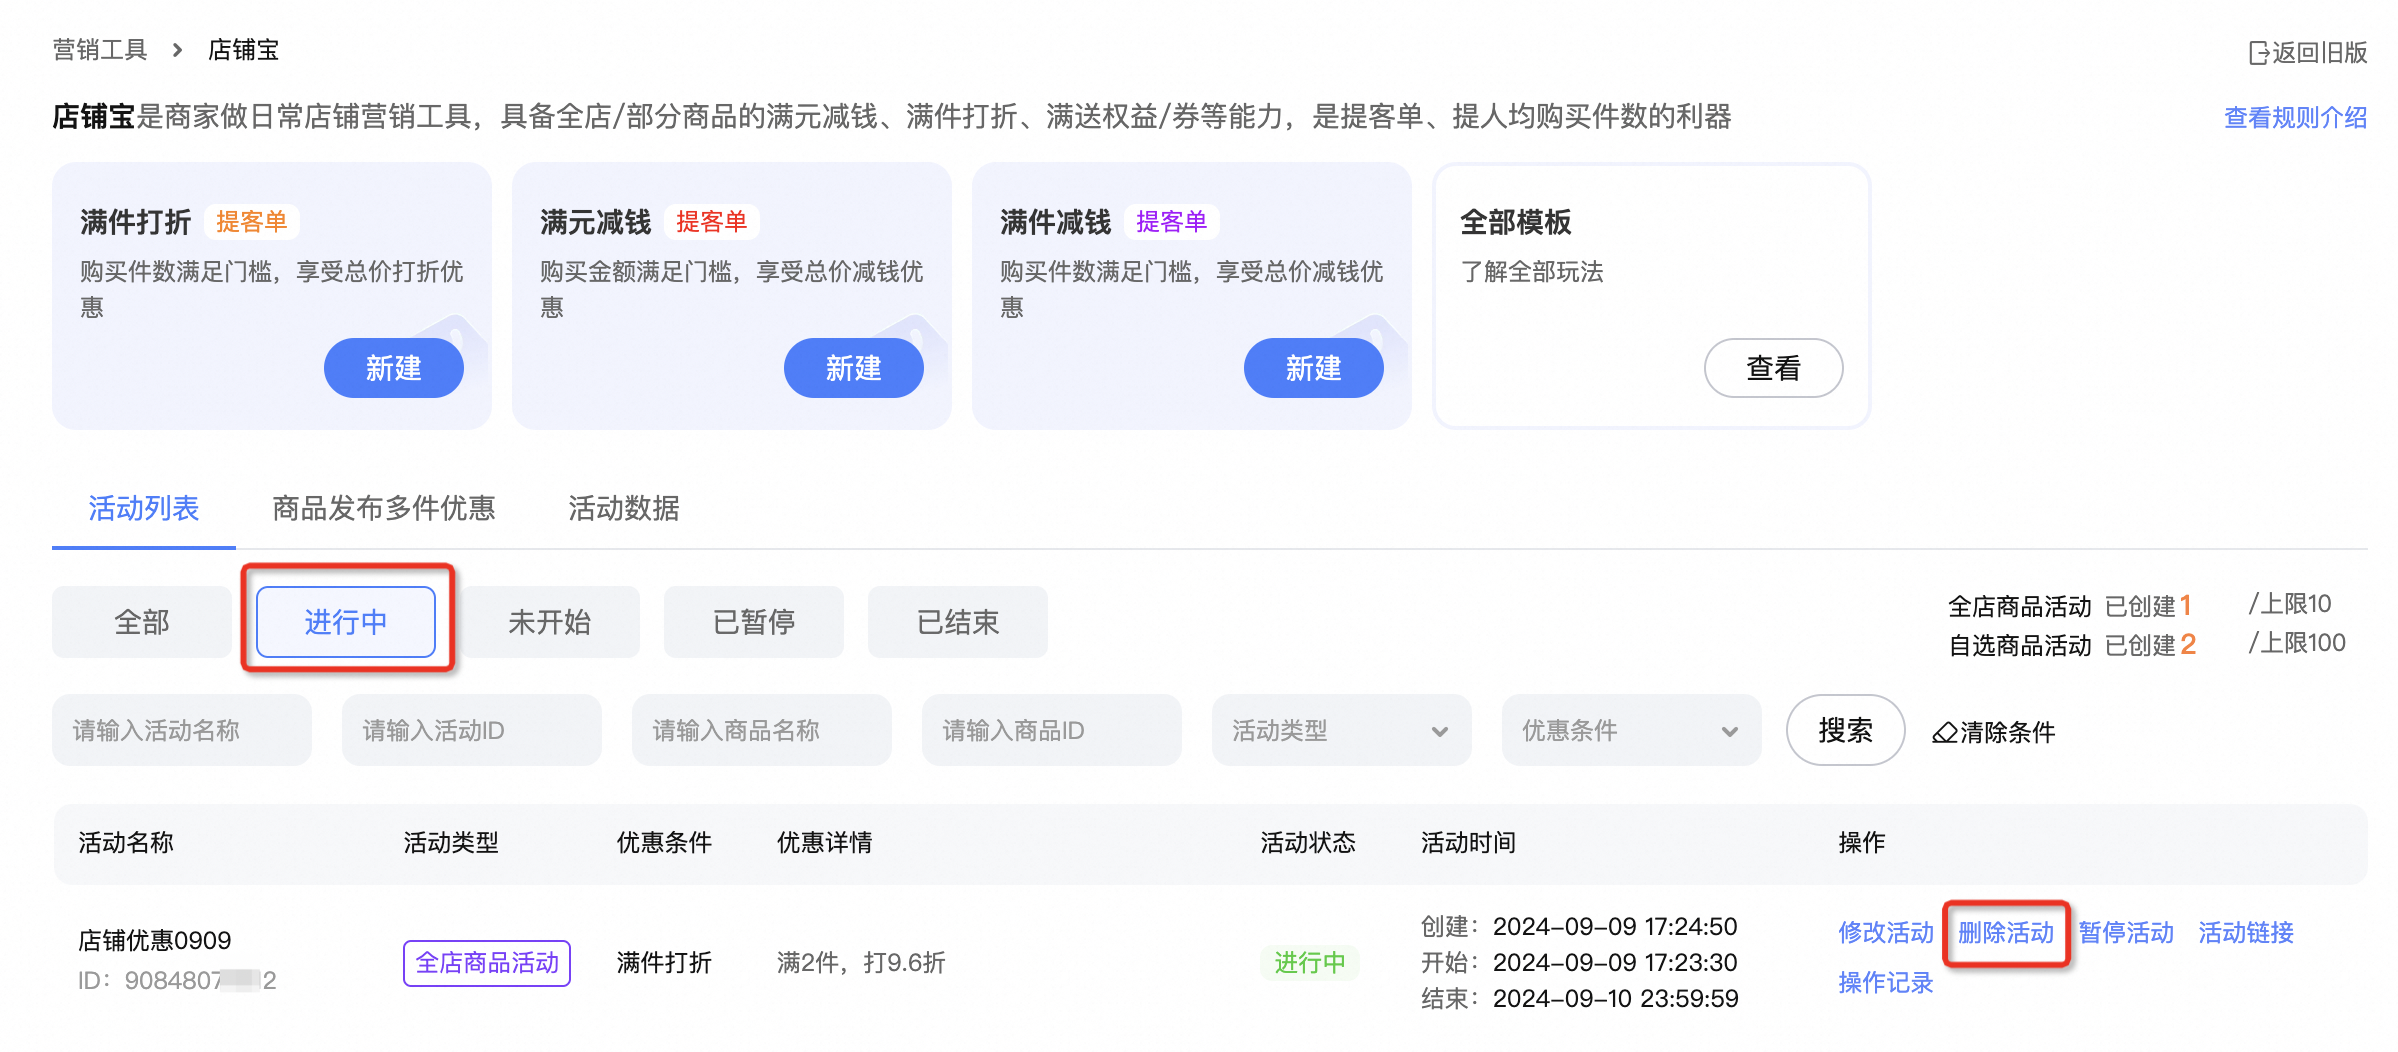The height and width of the screenshot is (1052, 2398).
Task: Click the green 进行中 status badge
Action: 1310,963
